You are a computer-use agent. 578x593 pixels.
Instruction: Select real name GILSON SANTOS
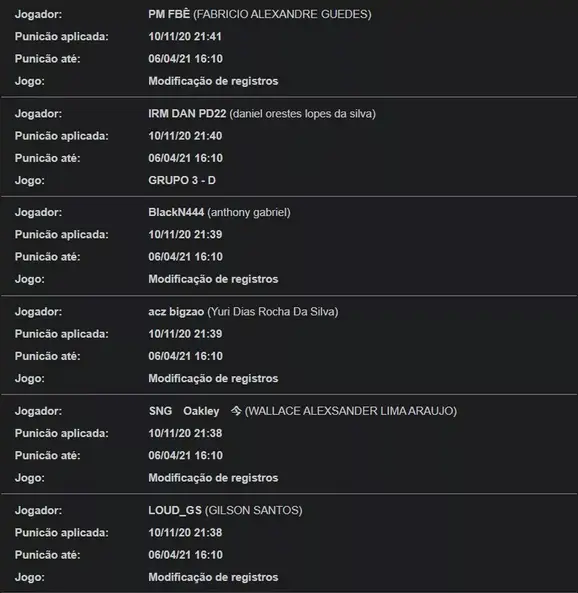tap(254, 510)
